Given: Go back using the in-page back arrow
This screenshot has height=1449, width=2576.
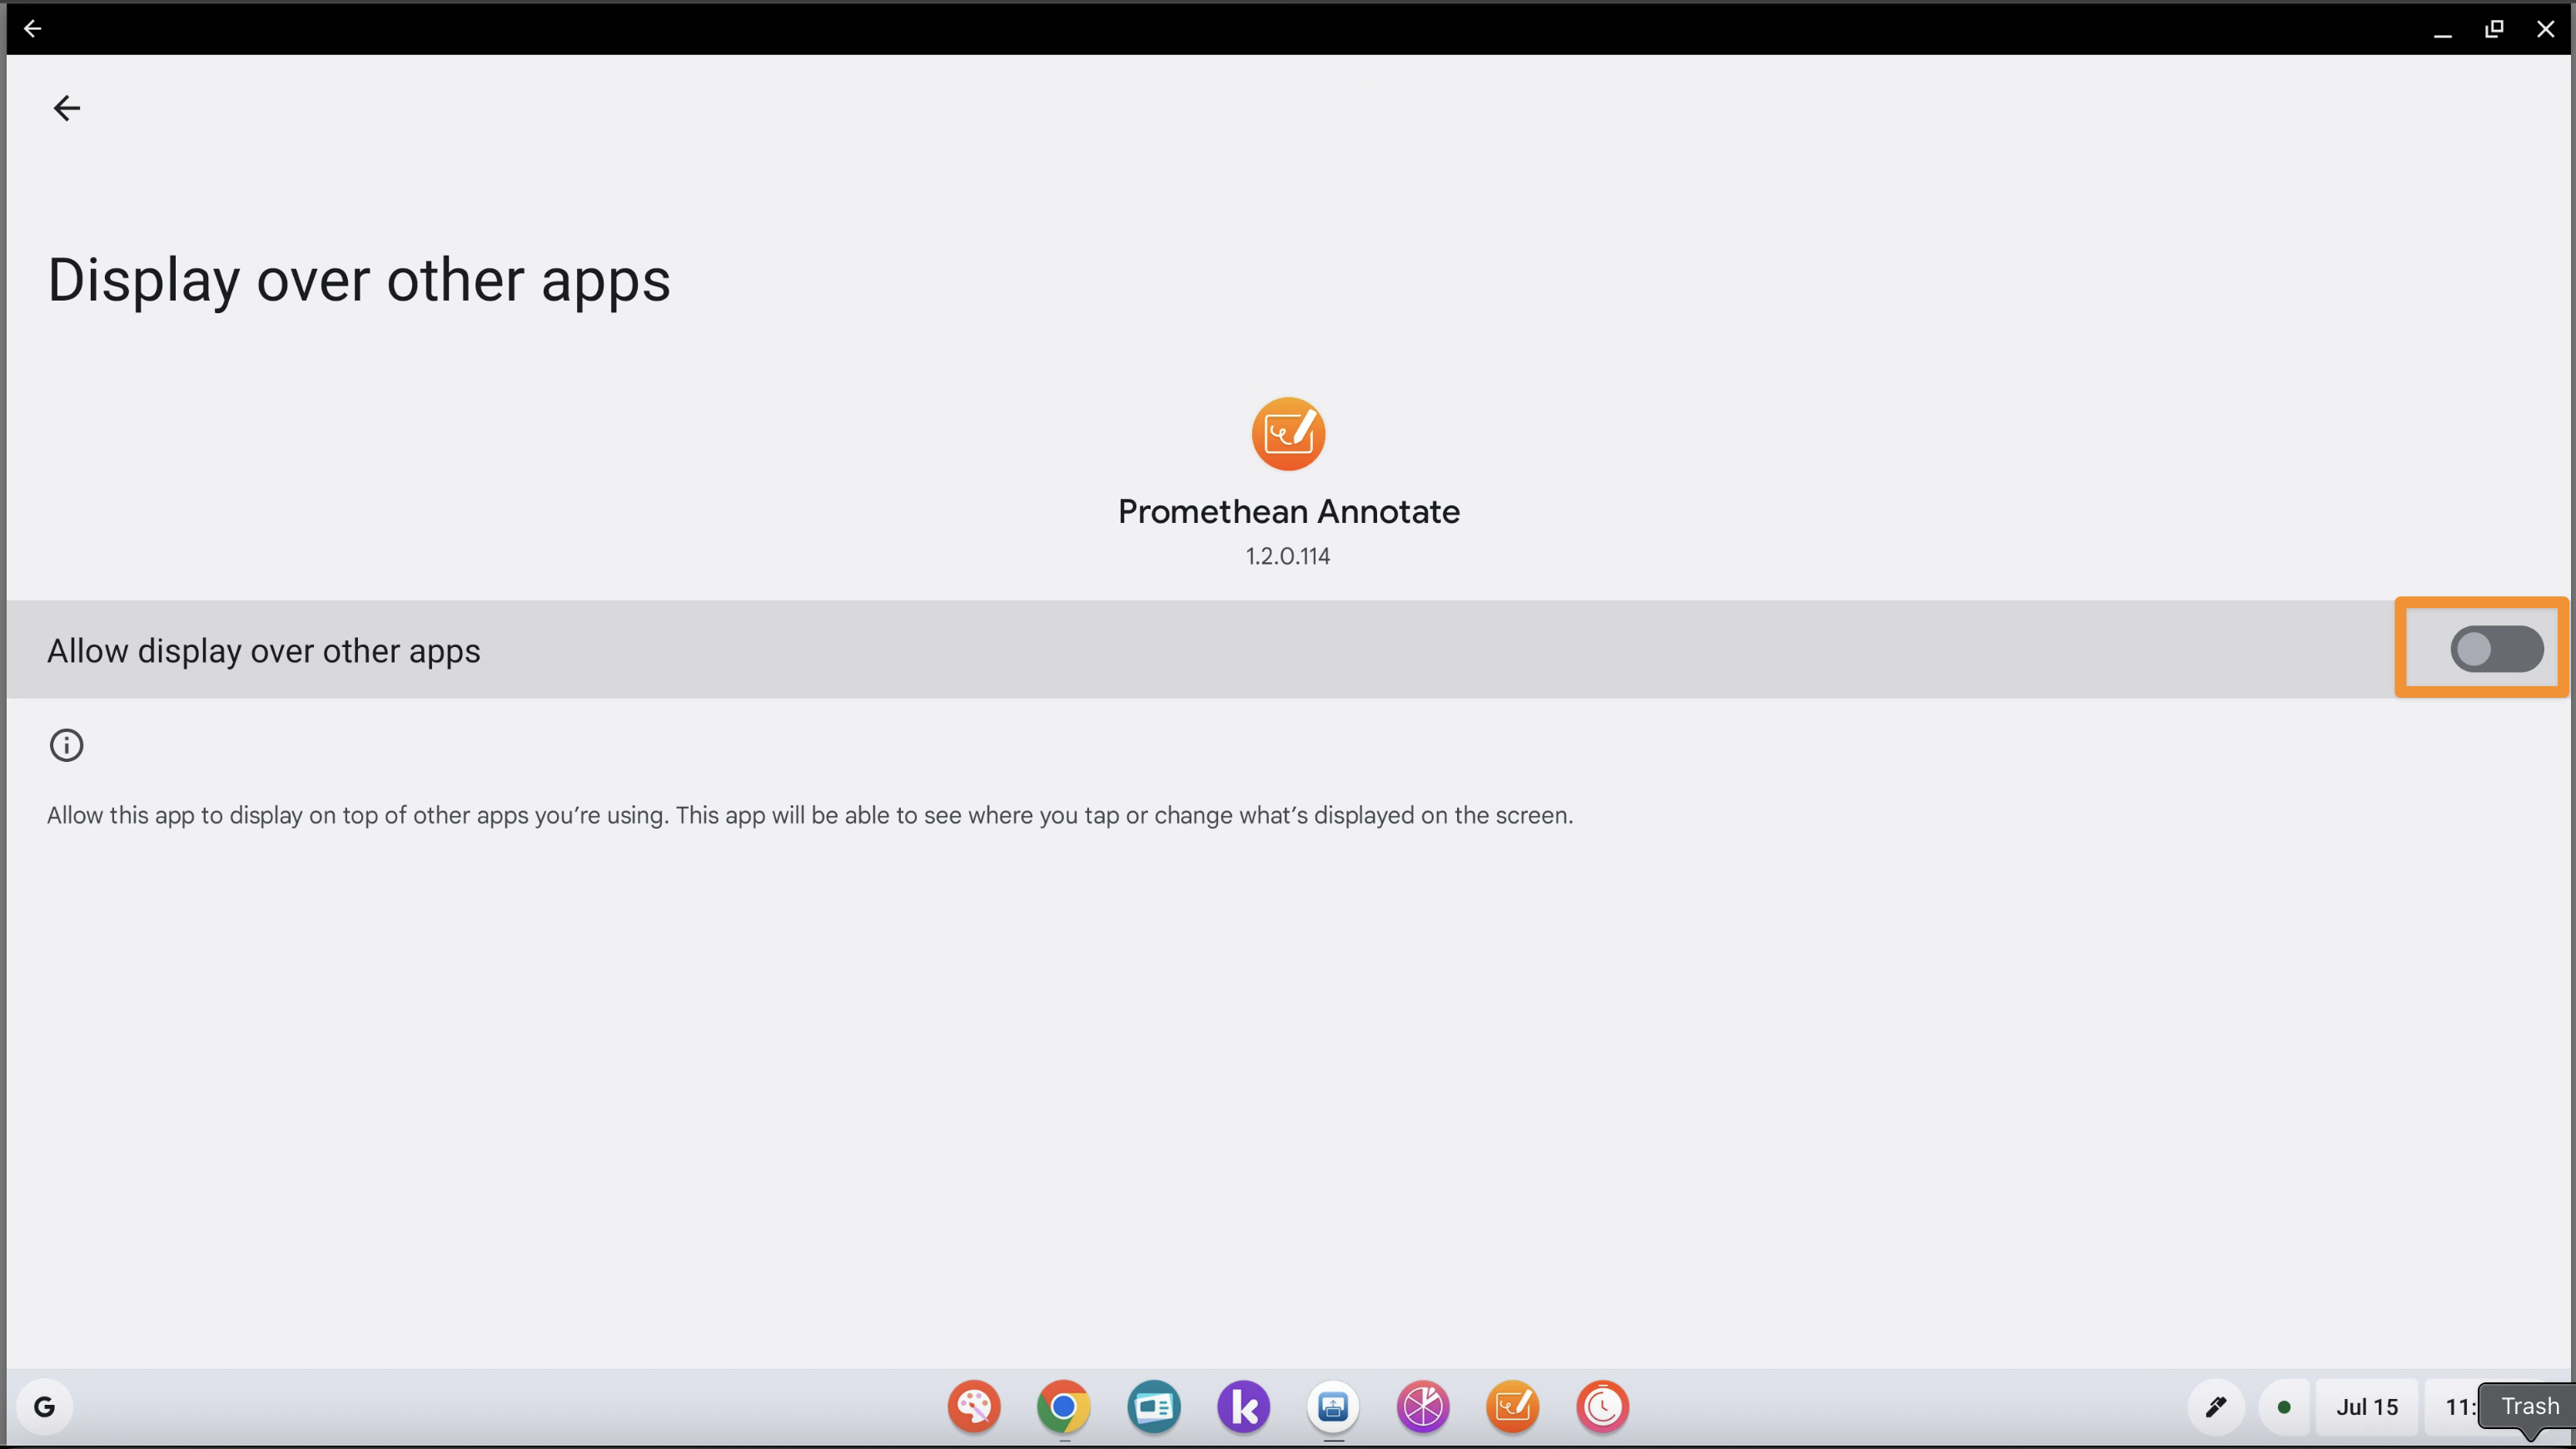Looking at the screenshot, I should click(x=66, y=108).
